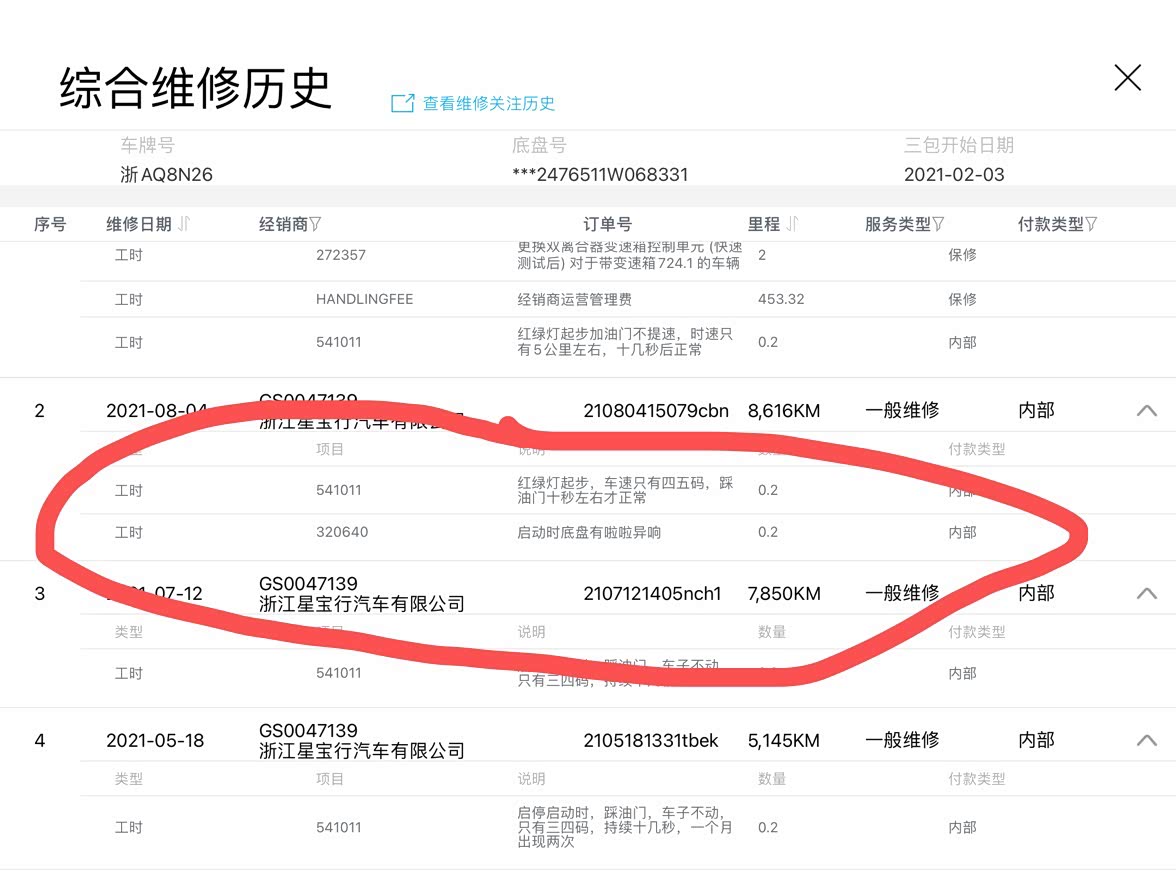Viewport: 1176px width, 882px height.
Task: Open the 查看维修关注历史 link text
Action: [488, 103]
